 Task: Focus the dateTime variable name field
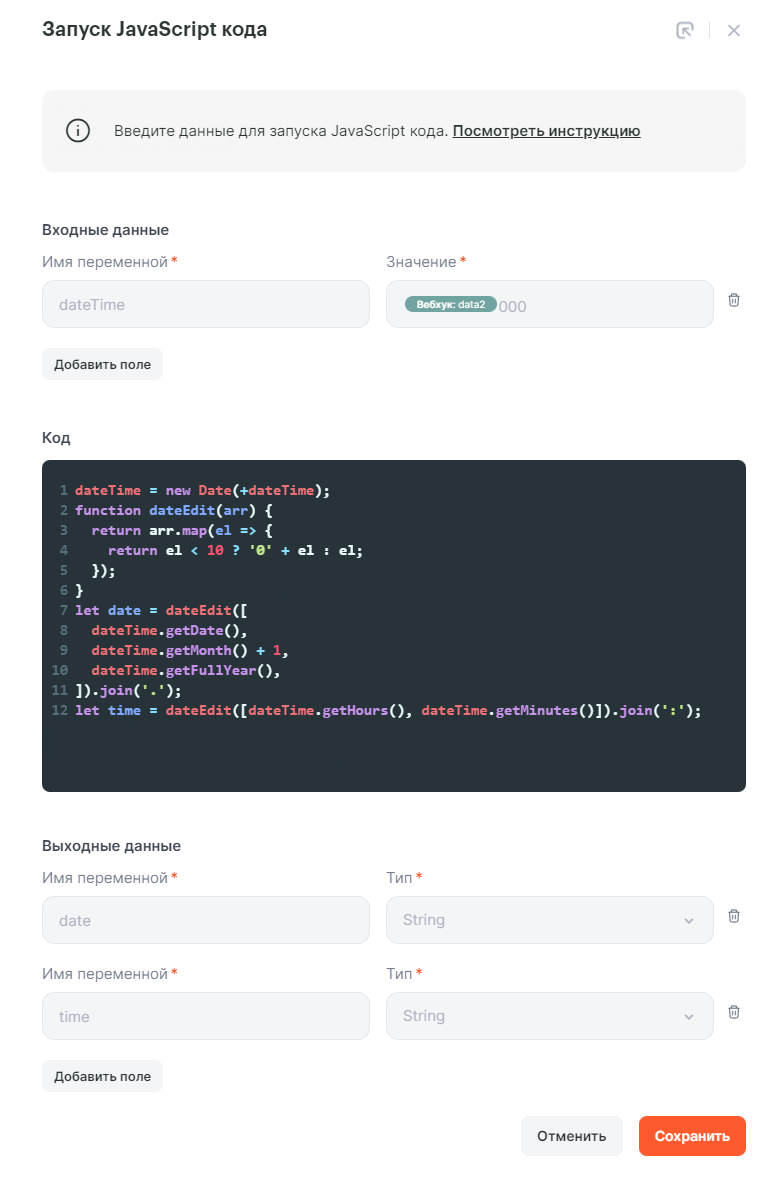click(205, 304)
